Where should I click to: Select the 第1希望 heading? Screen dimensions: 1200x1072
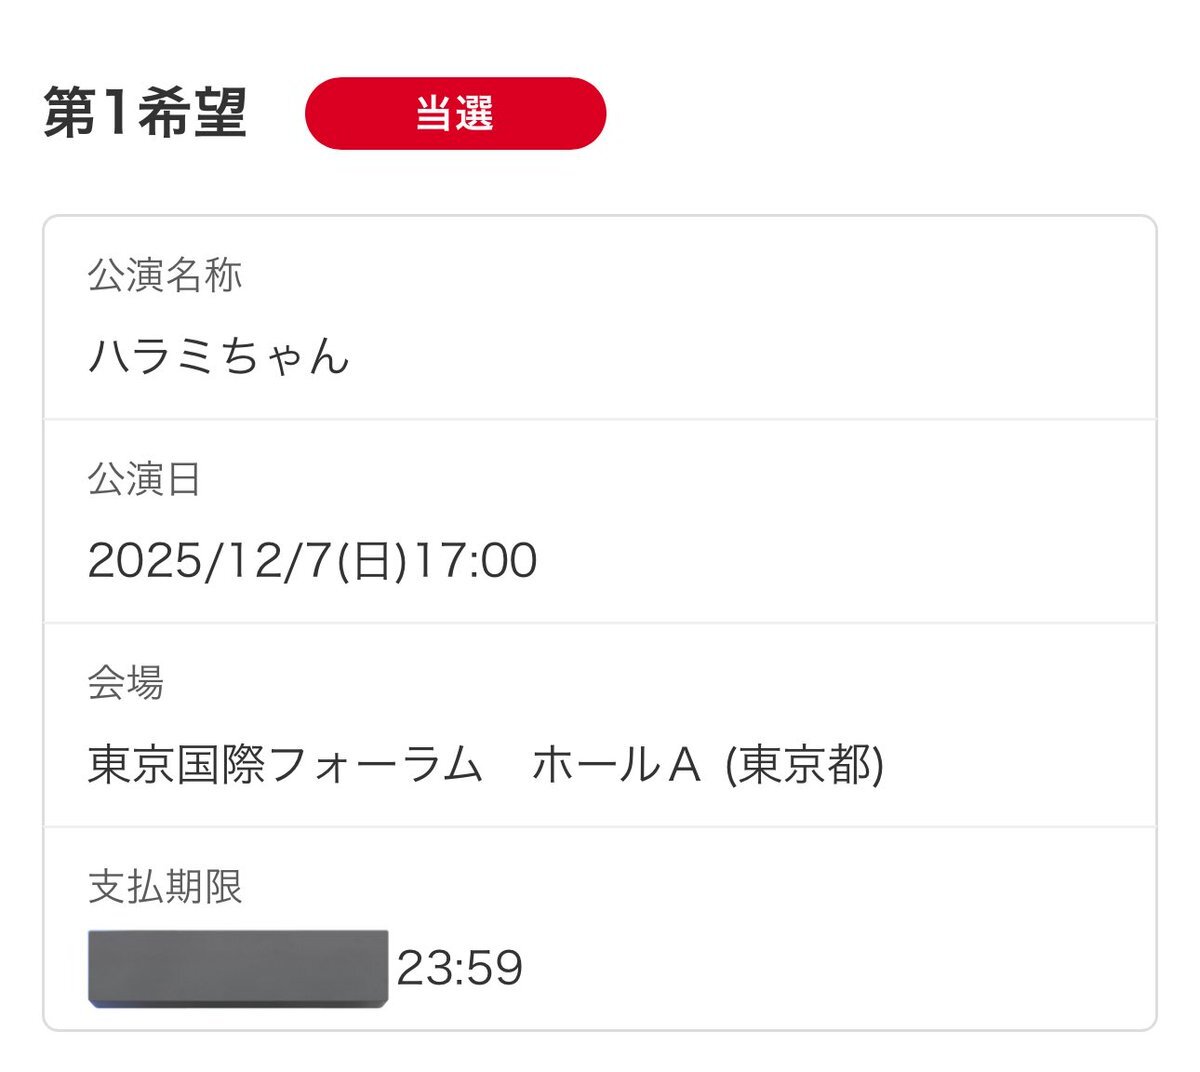(145, 113)
